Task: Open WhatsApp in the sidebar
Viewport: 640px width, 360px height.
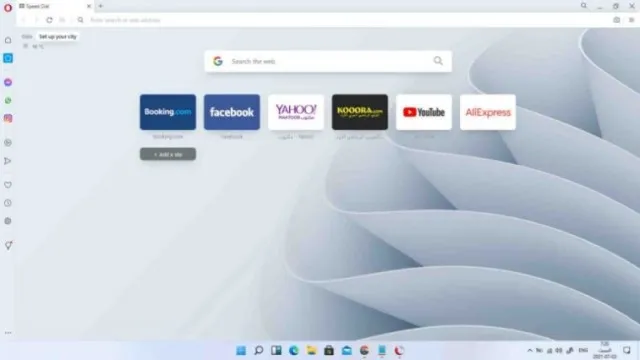Action: (x=8, y=100)
